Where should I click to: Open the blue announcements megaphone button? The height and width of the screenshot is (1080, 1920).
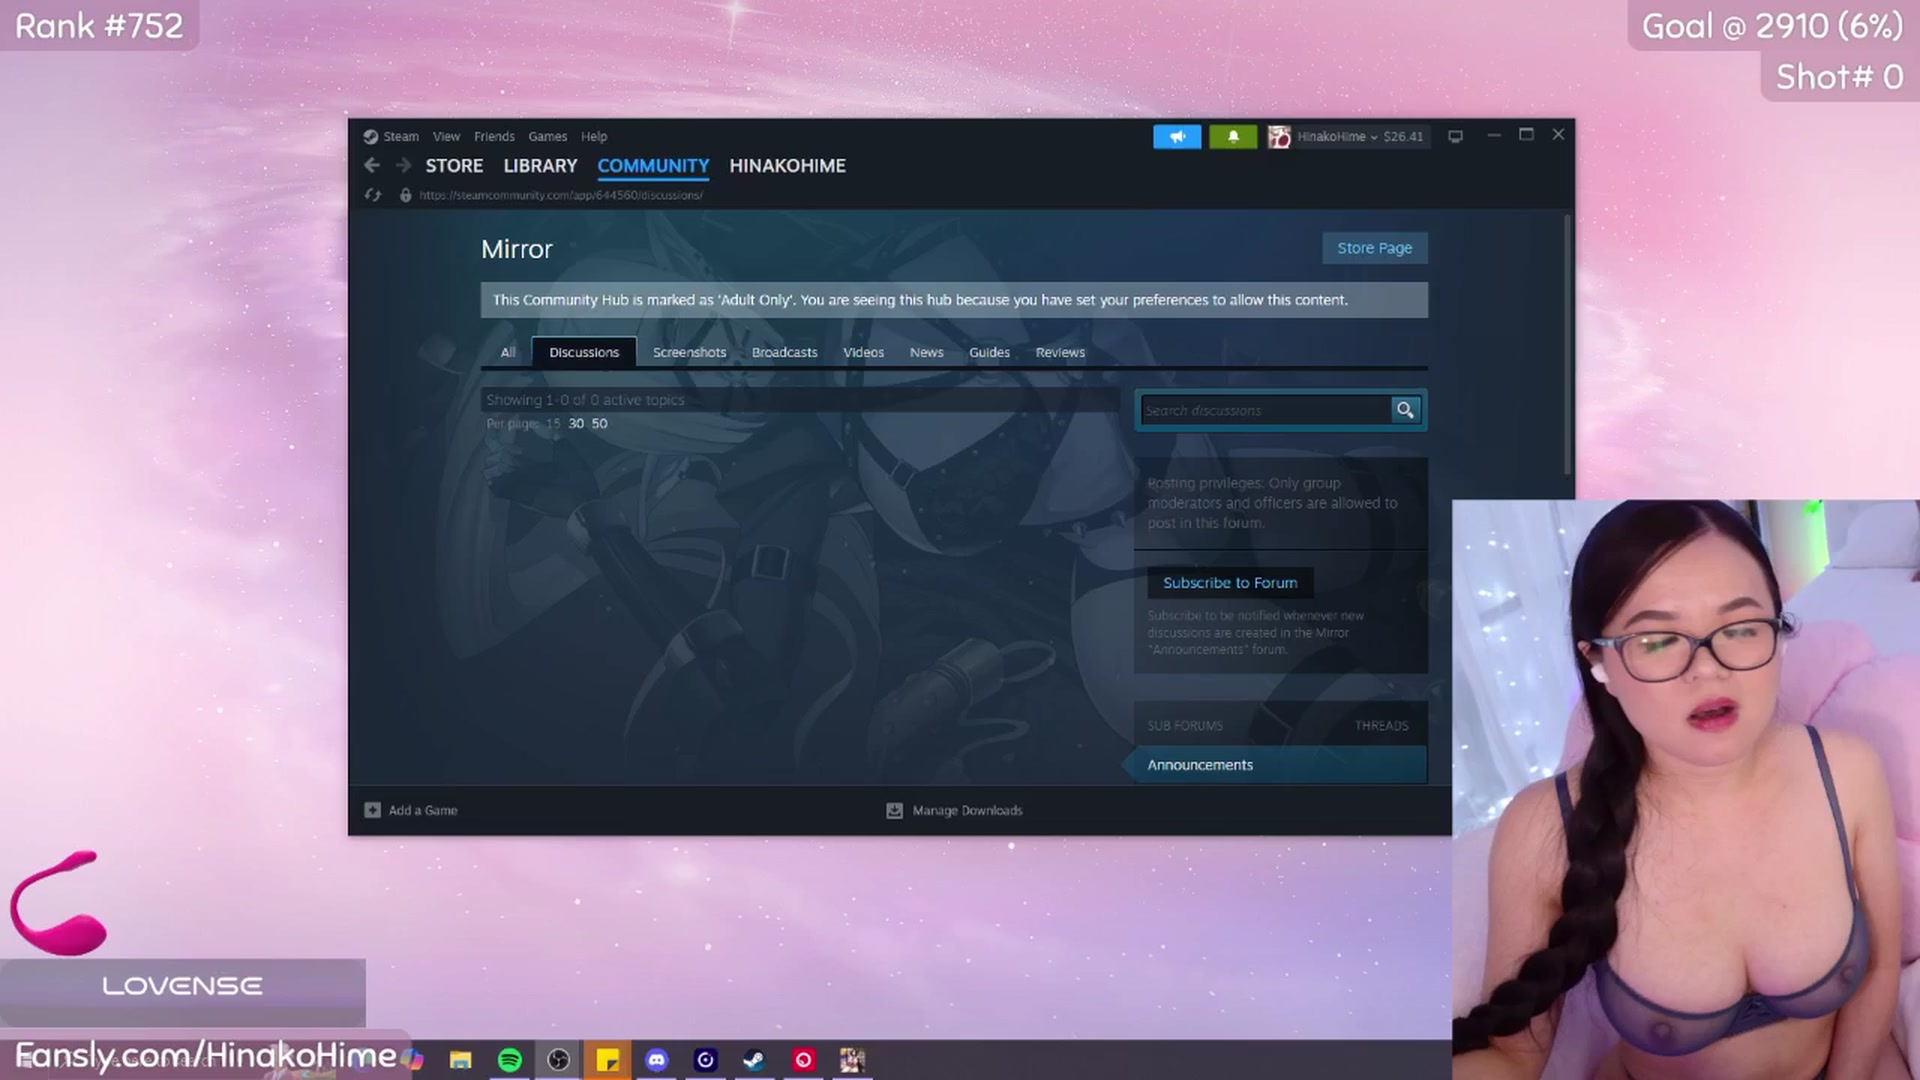point(1177,137)
